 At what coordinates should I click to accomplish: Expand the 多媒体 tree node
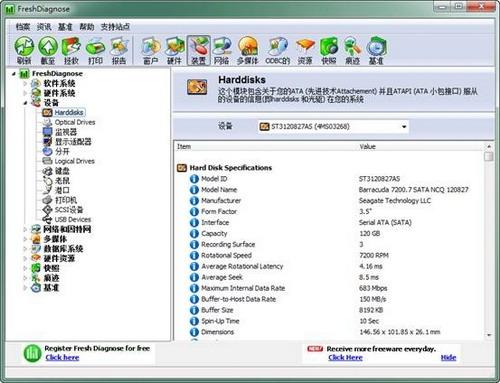pyautogui.click(x=25, y=239)
